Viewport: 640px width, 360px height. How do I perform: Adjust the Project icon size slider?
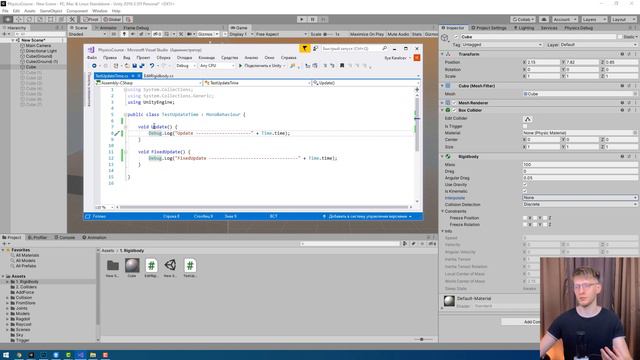click(421, 339)
